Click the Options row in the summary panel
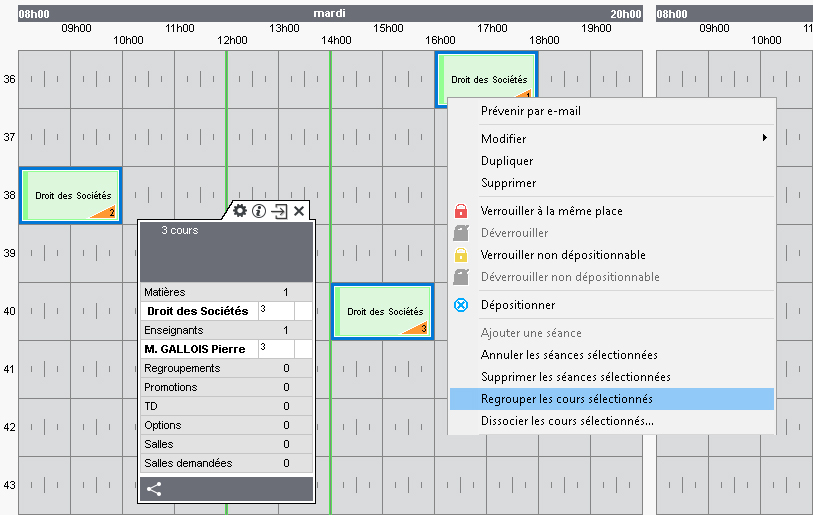The image size is (813, 516). 227,425
